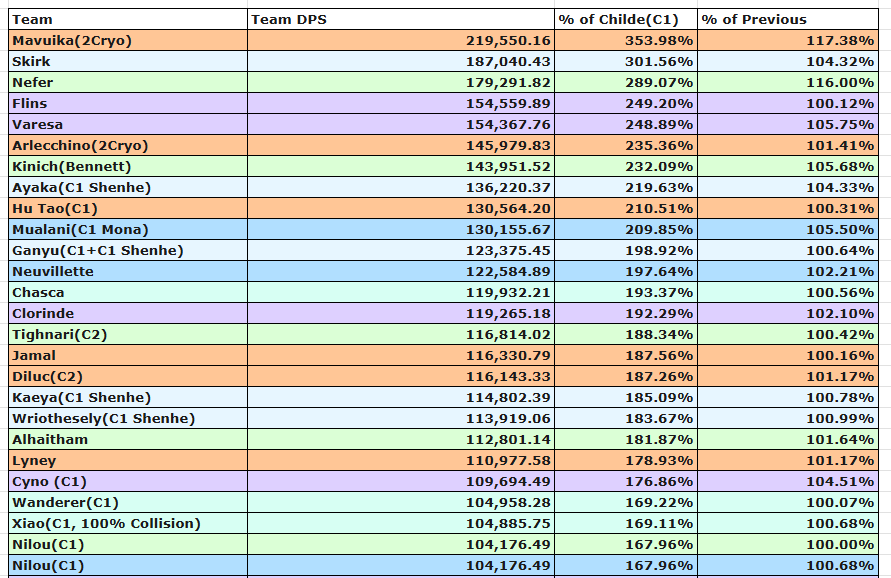Select the Lyney team cell
The image size is (891, 578).
(128, 461)
